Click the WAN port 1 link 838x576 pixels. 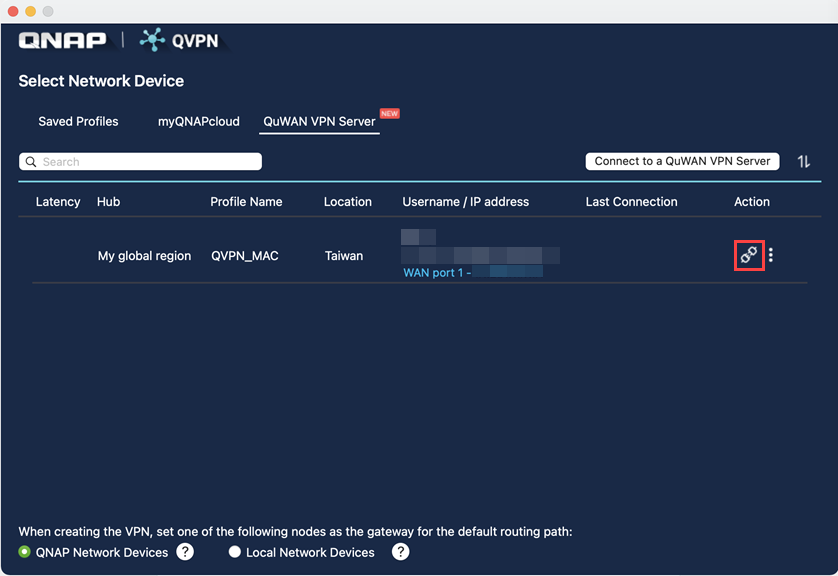437,273
